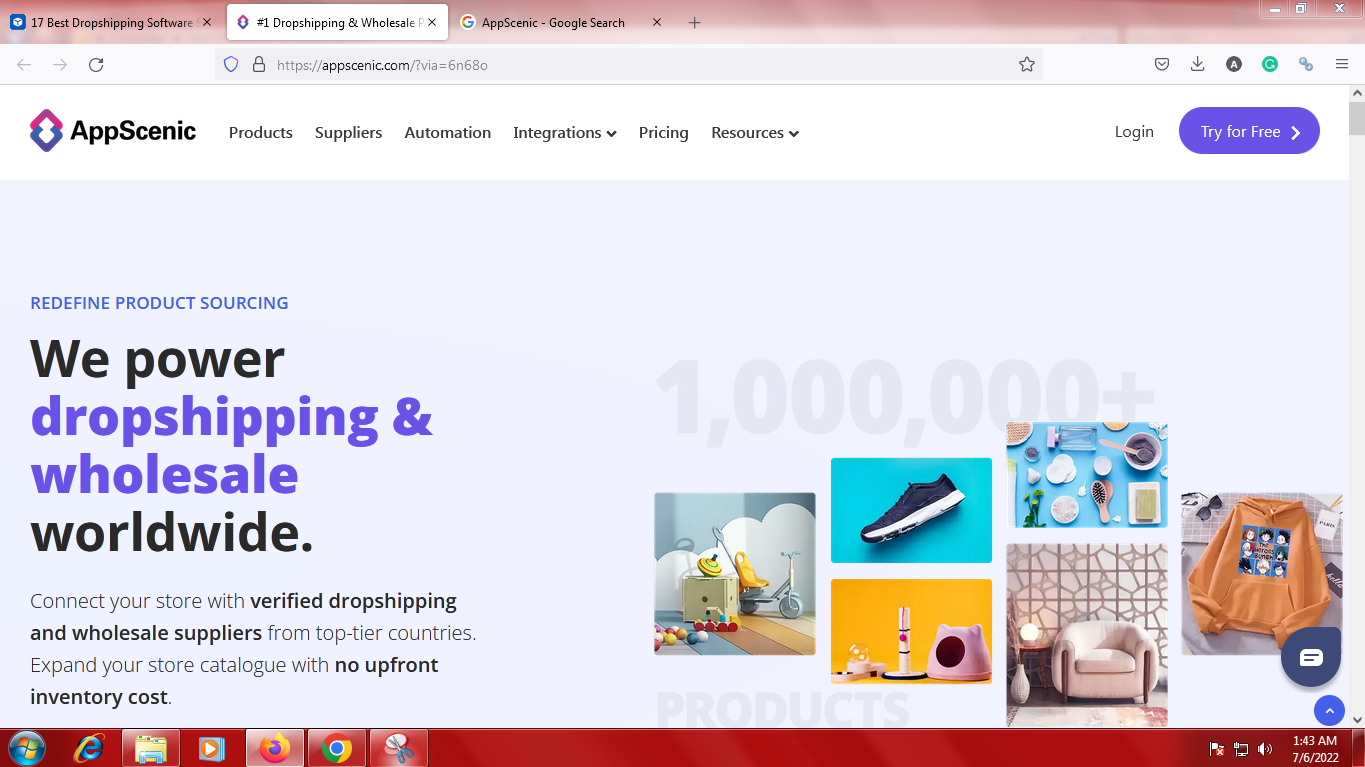Image resolution: width=1365 pixels, height=767 pixels.
Task: Click the tracking protection shield icon
Action: (x=231, y=64)
